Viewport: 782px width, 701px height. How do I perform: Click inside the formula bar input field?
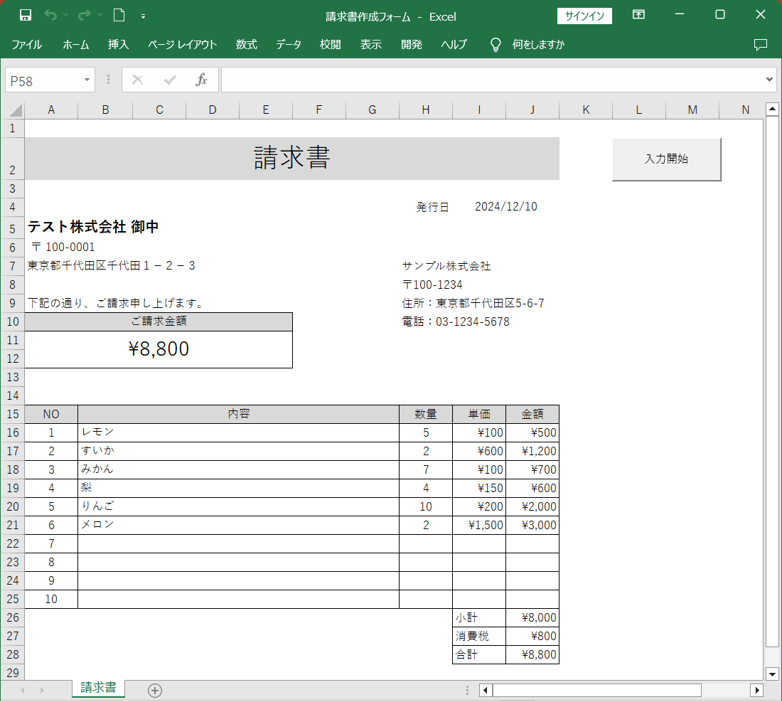point(490,80)
